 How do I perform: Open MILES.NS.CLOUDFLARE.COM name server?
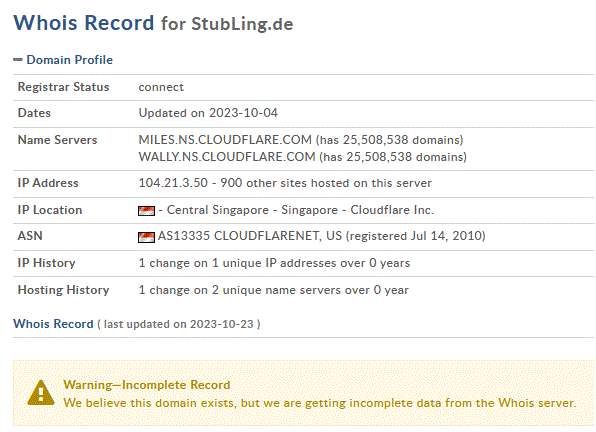225,140
